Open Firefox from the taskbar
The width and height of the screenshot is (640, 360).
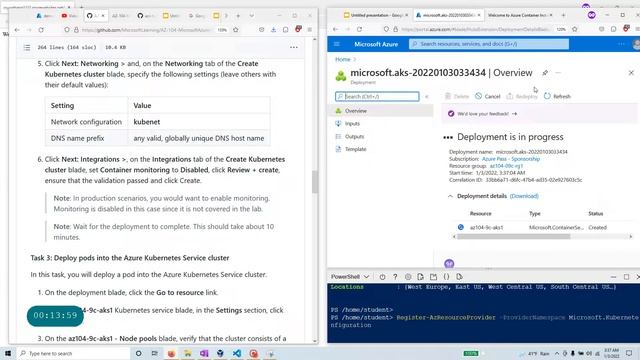[171, 353]
